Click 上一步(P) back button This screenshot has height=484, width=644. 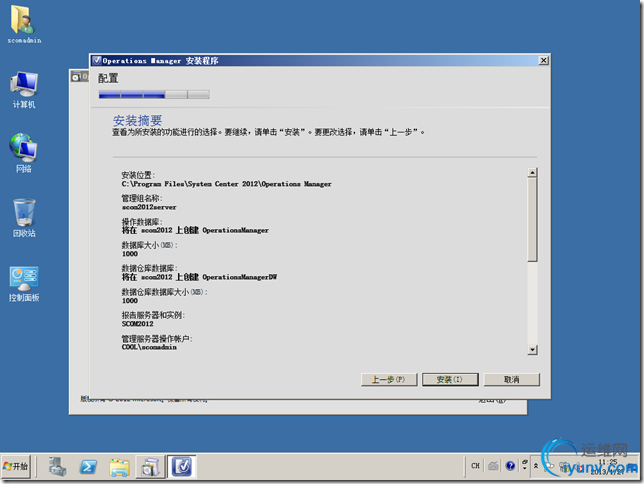click(389, 379)
